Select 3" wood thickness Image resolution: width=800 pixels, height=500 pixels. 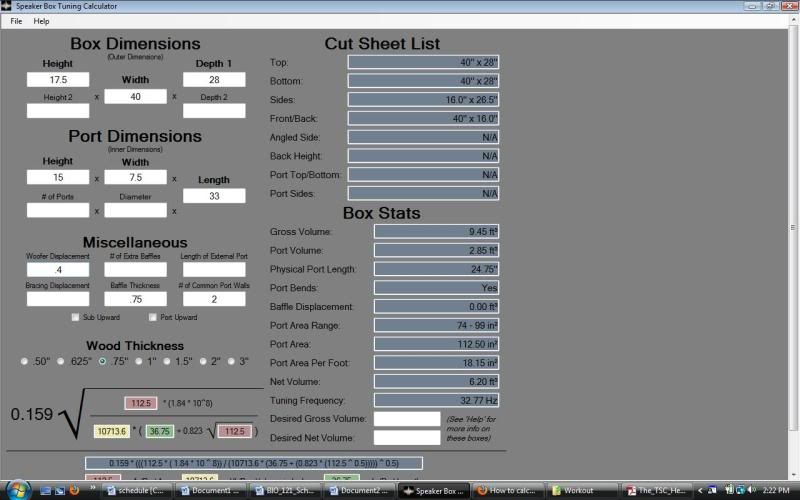[231, 361]
